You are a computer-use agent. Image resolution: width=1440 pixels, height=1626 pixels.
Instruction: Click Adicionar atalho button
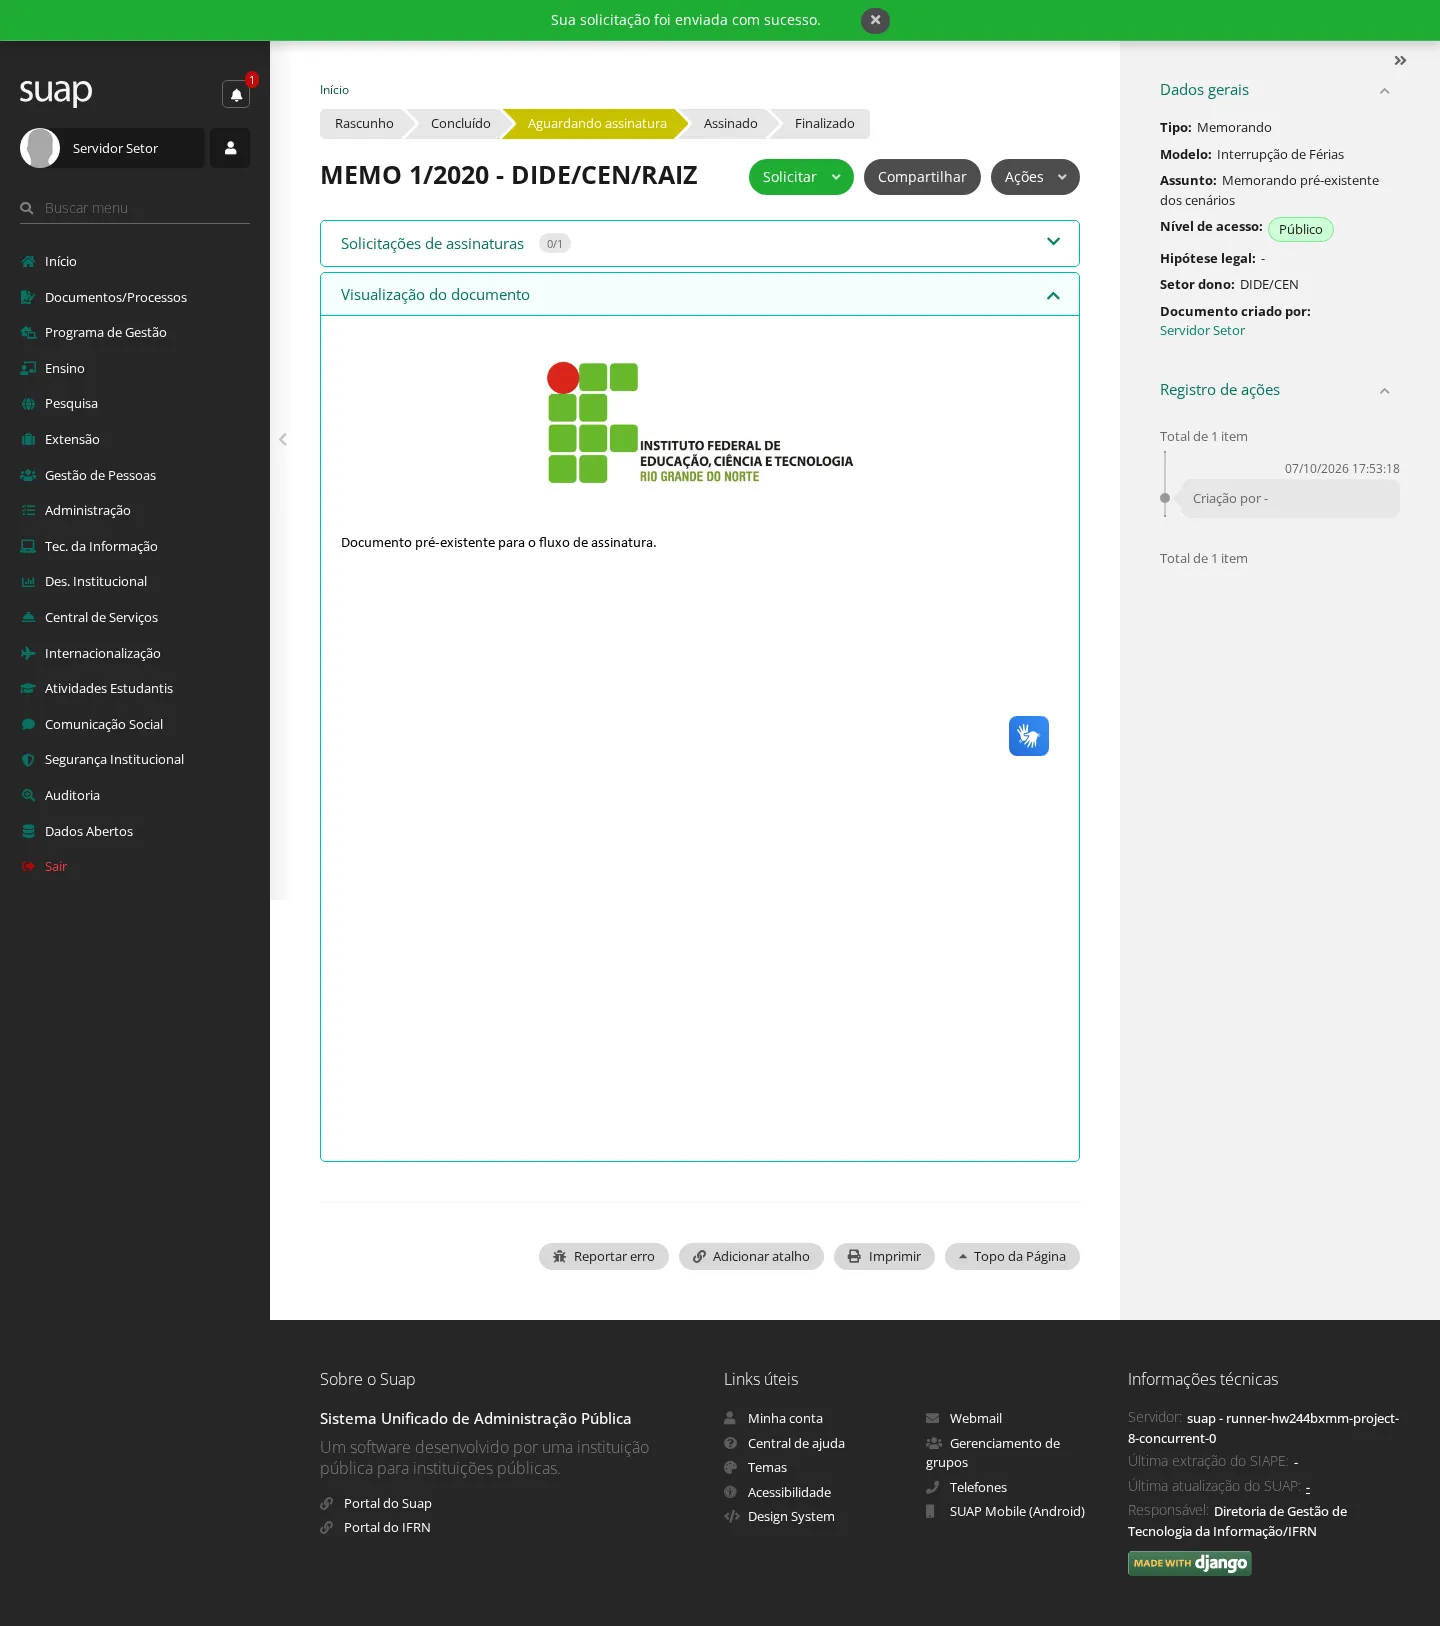751,1256
